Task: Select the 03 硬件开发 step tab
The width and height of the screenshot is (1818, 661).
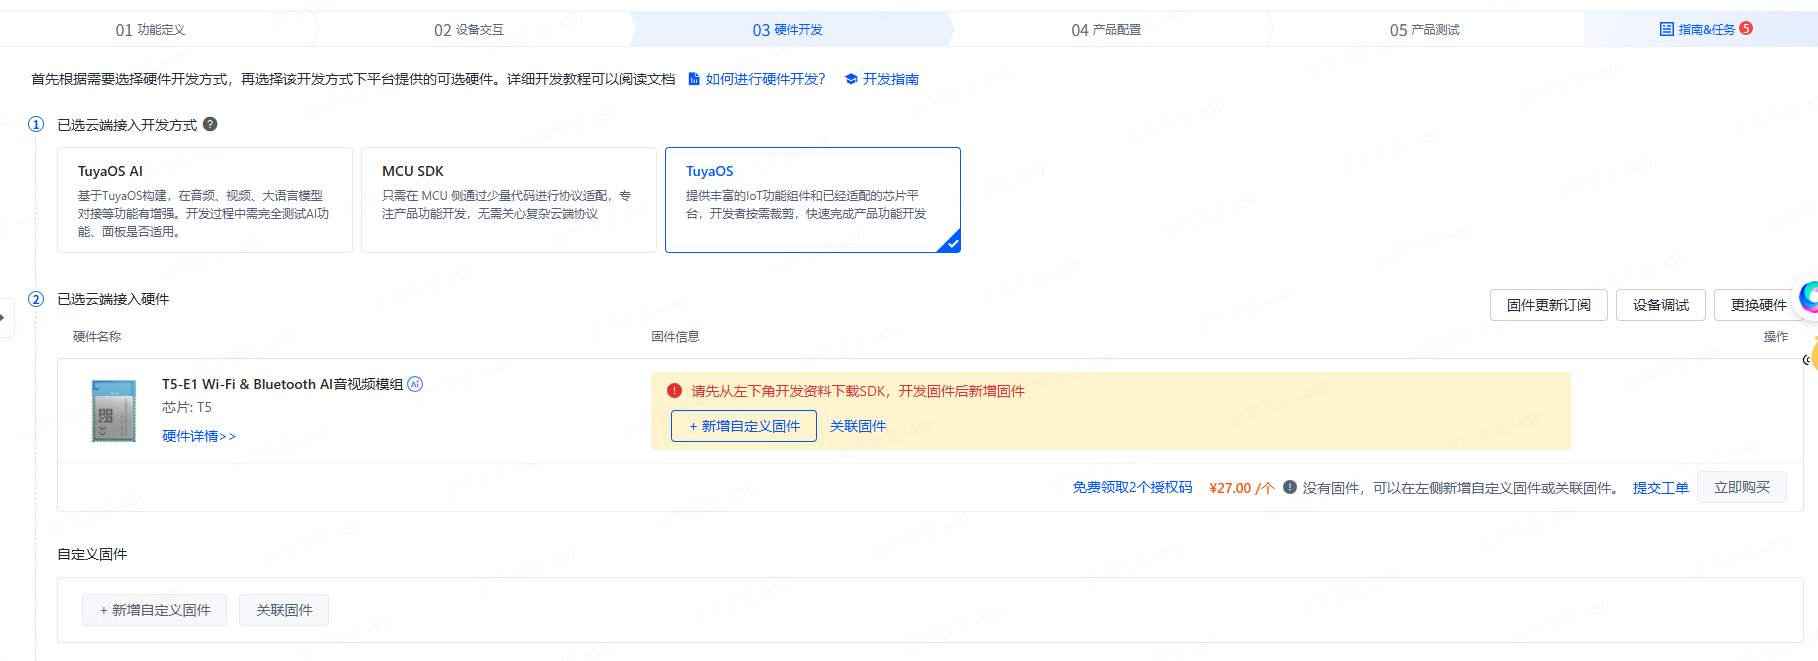Action: (x=788, y=30)
